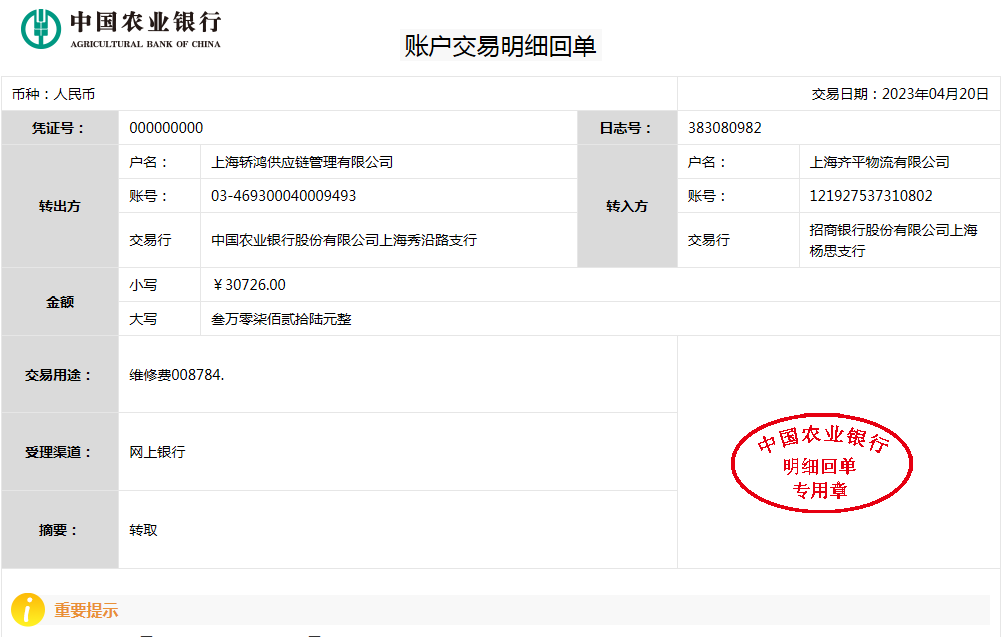
Task: Click payee name 上海齐平物流有限公司
Action: tap(879, 162)
